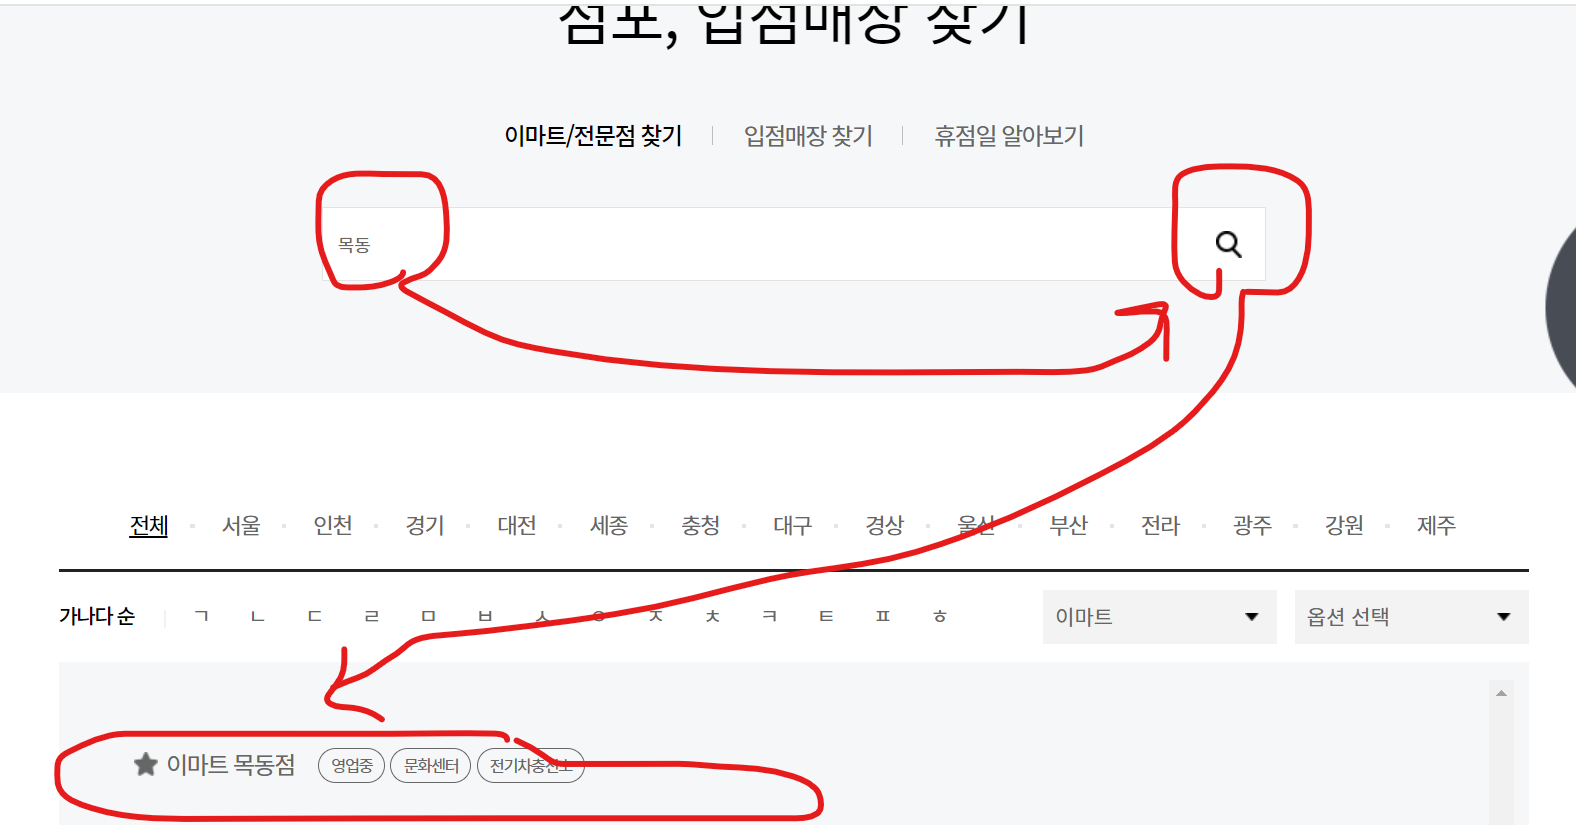Viewport: 1576px width, 825px height.
Task: Click the 전기차충전소 tag
Action: [x=531, y=766]
